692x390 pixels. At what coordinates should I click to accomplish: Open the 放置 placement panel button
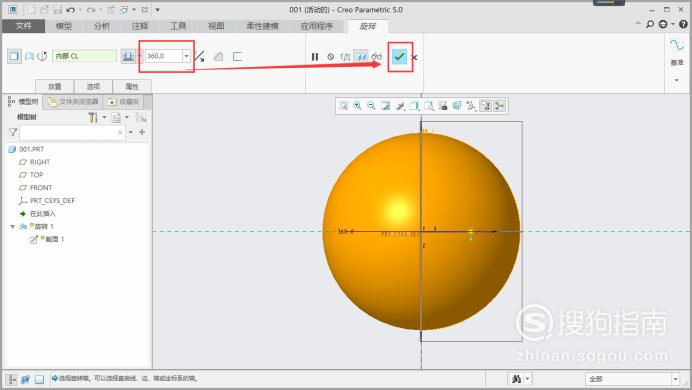(55, 86)
